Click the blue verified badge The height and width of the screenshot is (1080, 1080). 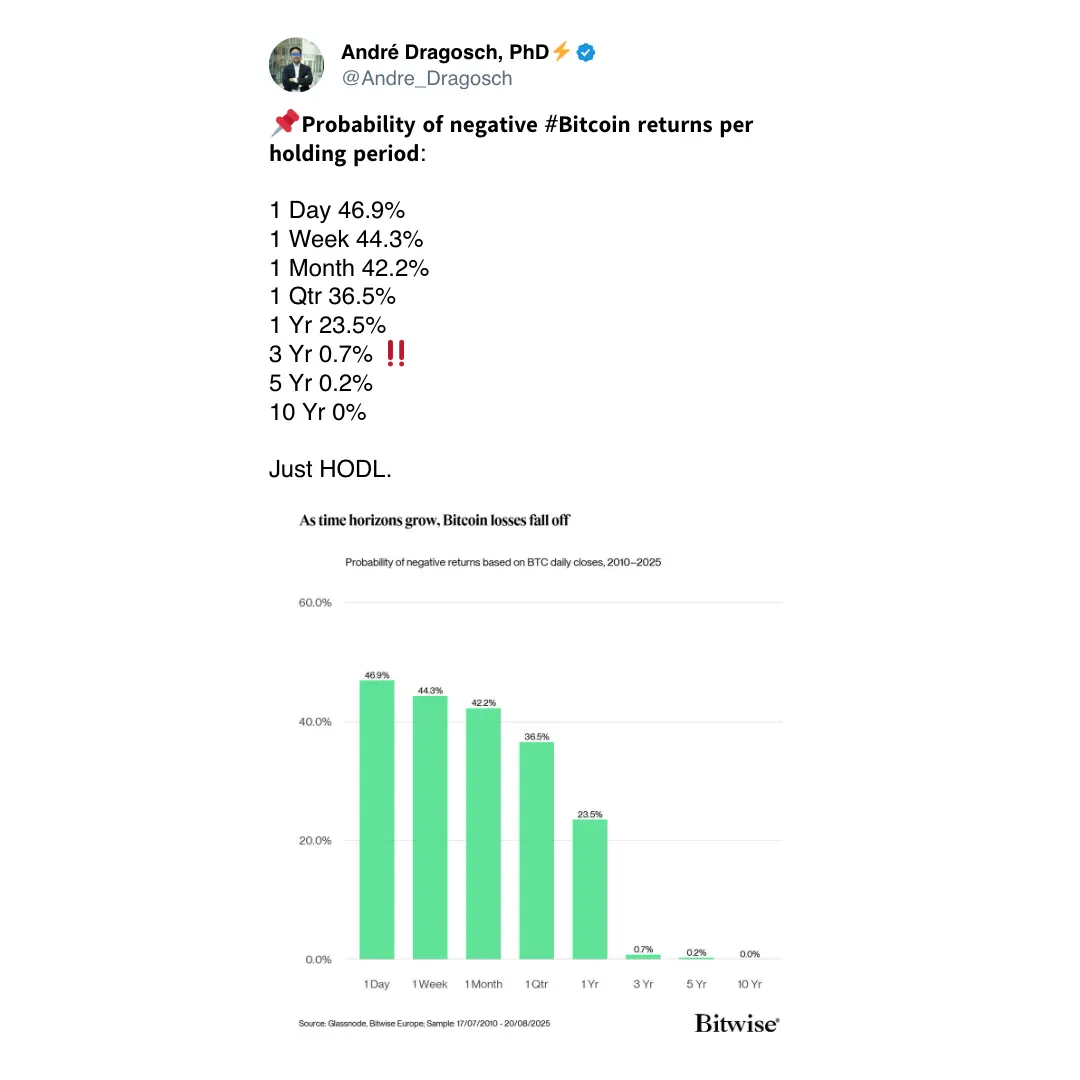587,52
